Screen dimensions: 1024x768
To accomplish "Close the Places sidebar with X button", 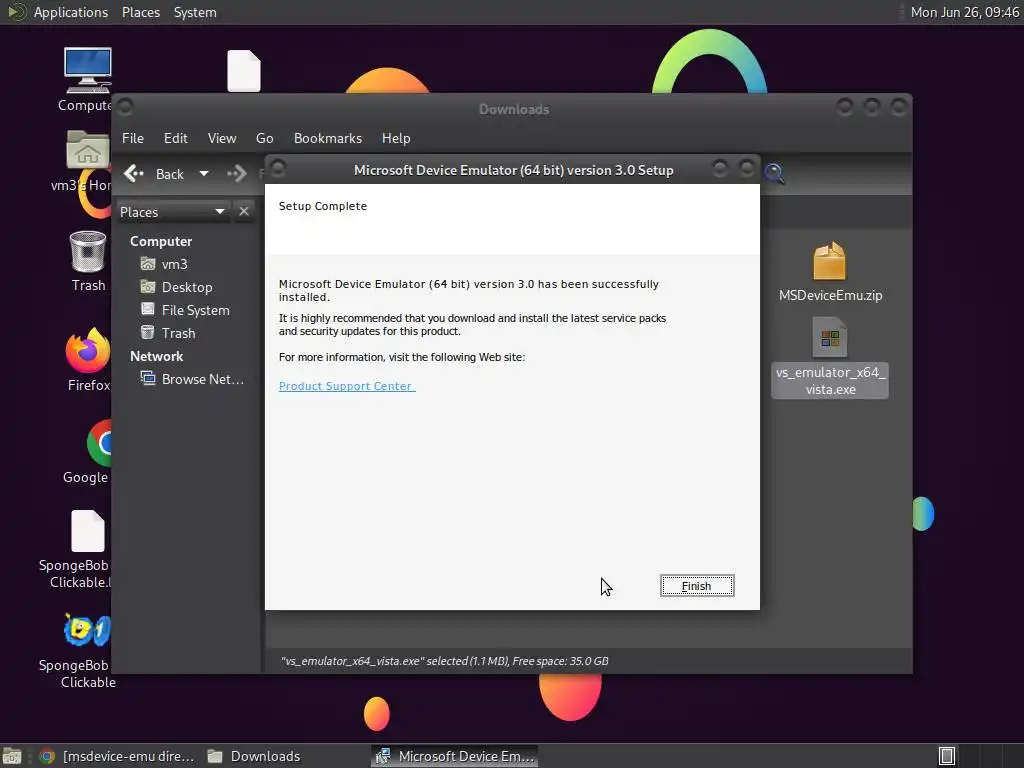I will (x=244, y=212).
